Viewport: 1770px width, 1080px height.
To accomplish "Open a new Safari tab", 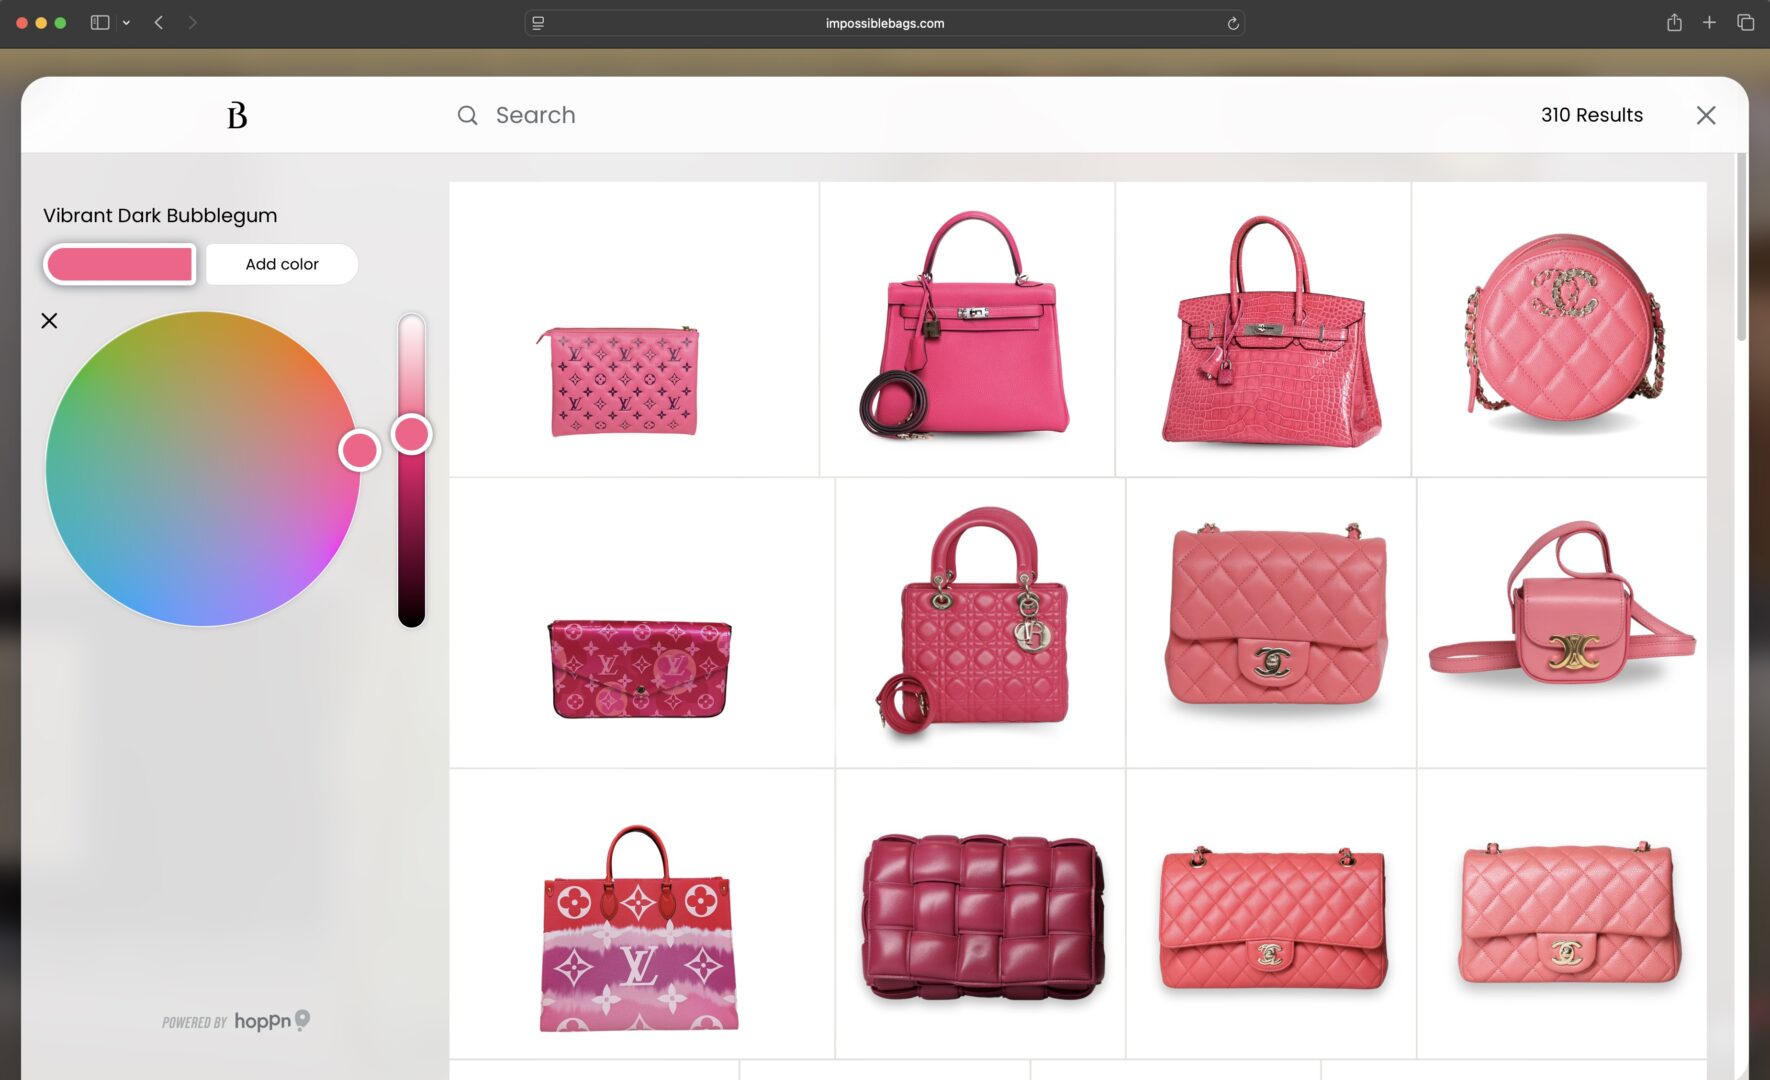I will (1709, 22).
